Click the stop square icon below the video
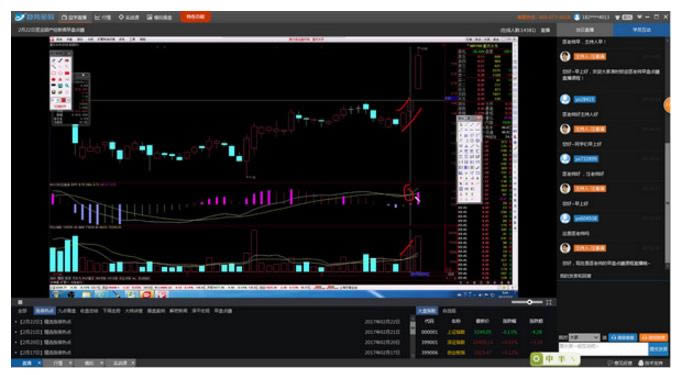Viewport: 679px width, 375px height. click(x=20, y=302)
